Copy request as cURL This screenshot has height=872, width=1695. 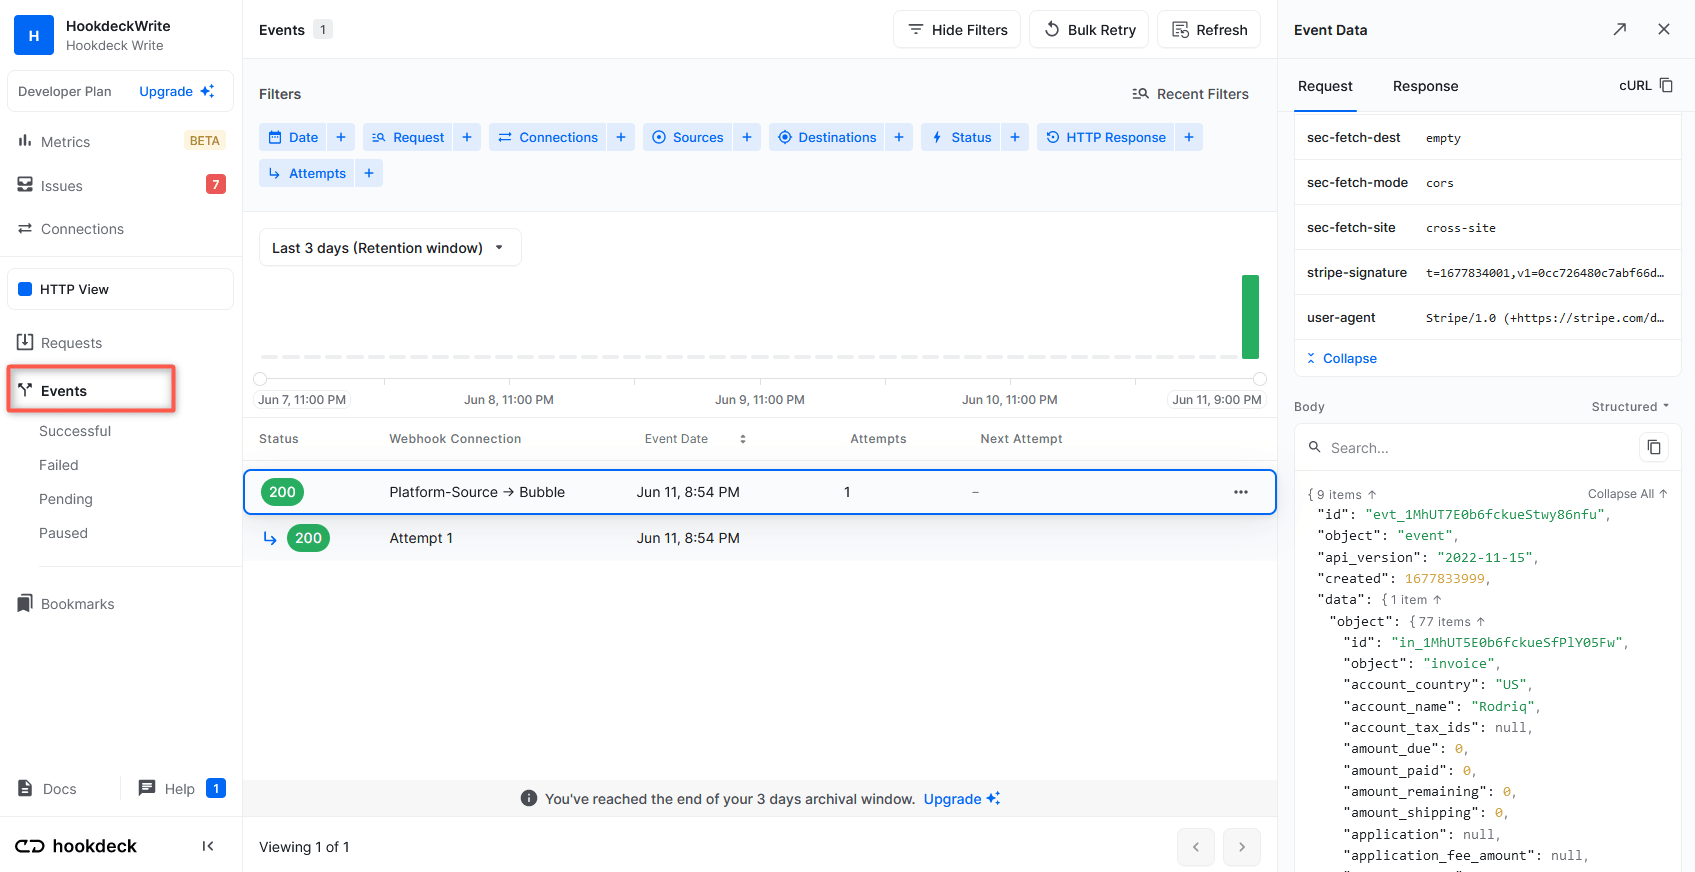coord(1646,86)
